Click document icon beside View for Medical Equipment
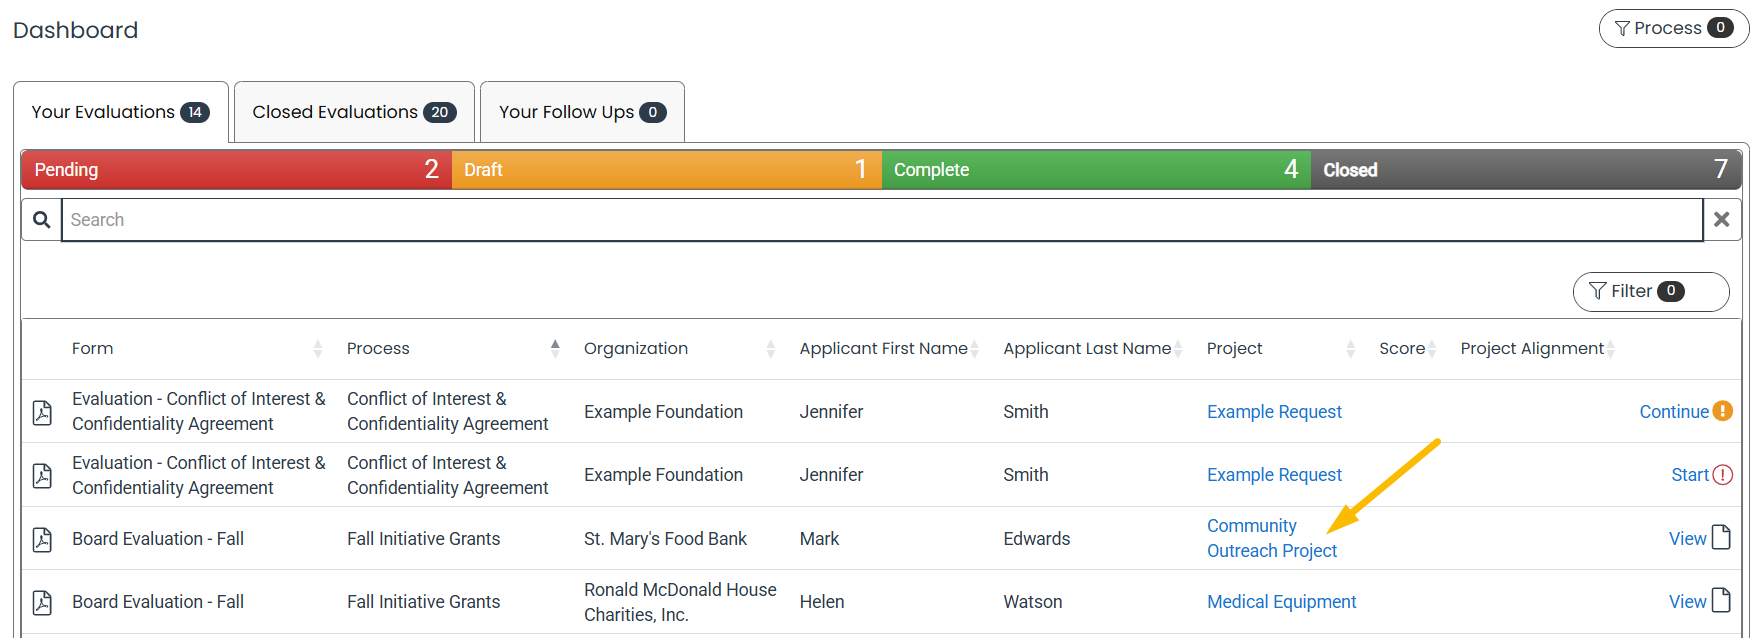1760x638 pixels. [1721, 600]
